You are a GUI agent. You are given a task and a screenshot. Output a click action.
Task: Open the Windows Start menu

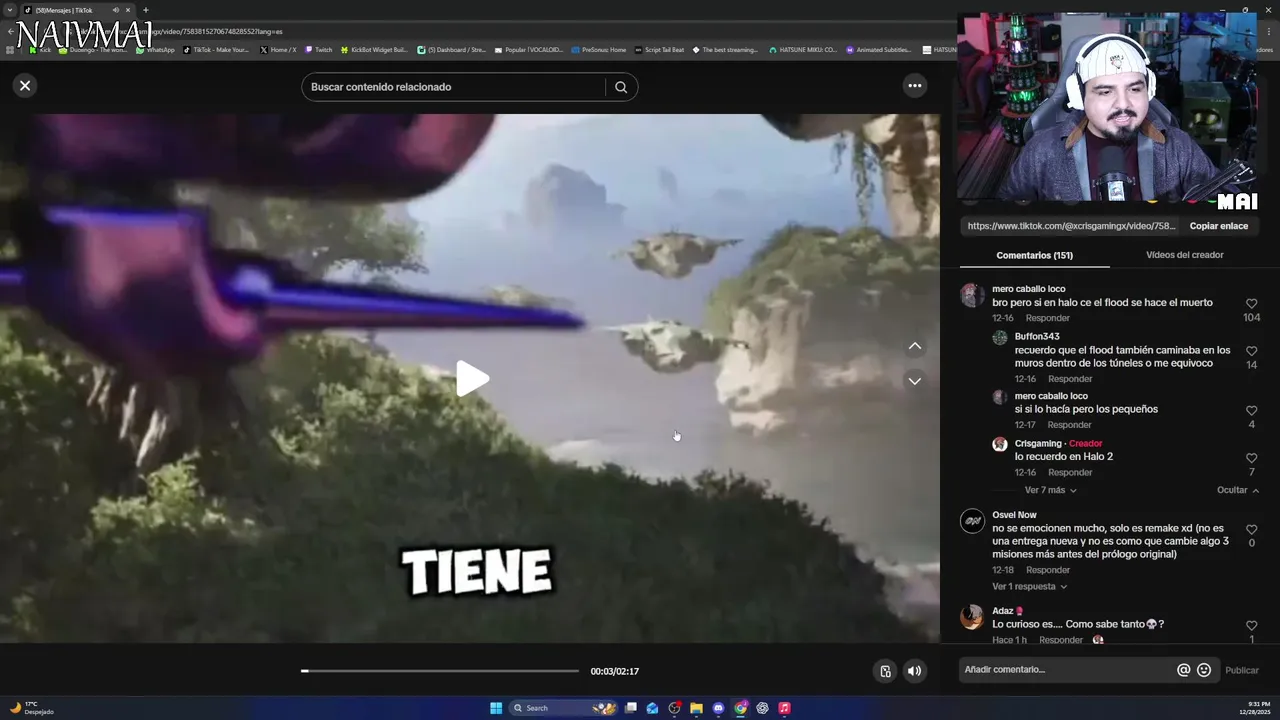[496, 708]
